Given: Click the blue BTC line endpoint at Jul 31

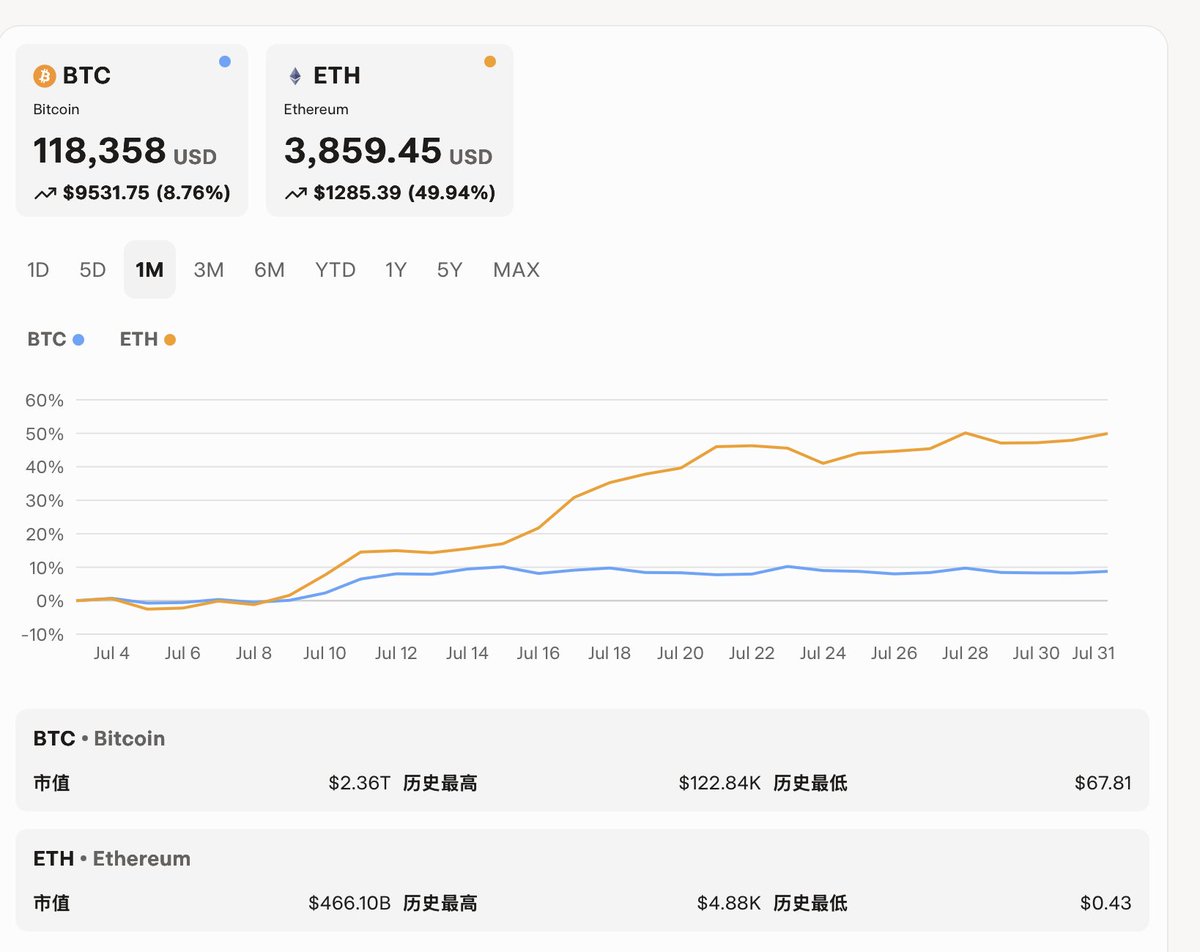Looking at the screenshot, I should coord(1106,571).
